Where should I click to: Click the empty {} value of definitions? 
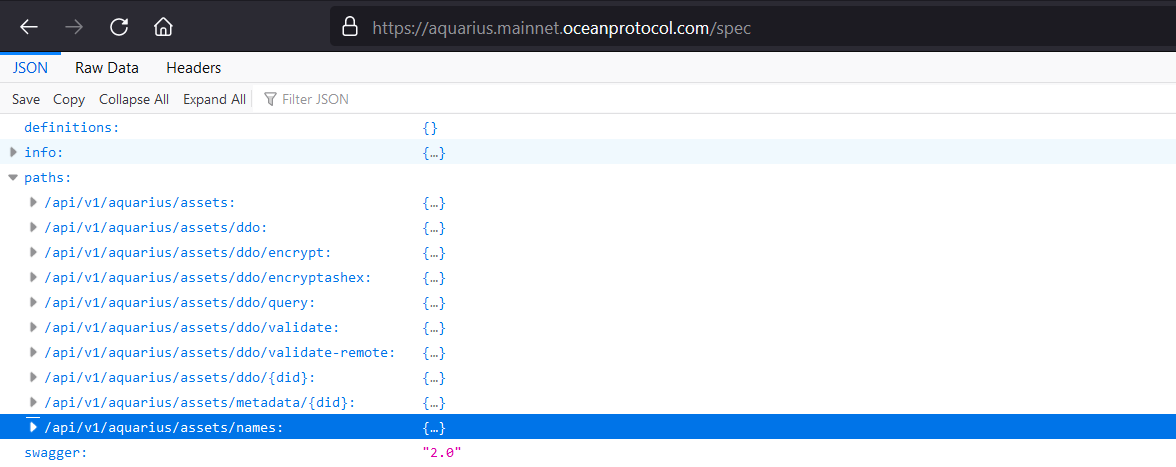[430, 127]
